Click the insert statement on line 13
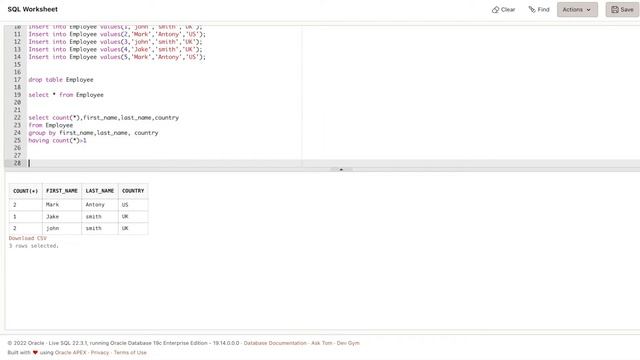640x360 pixels. 115,49
